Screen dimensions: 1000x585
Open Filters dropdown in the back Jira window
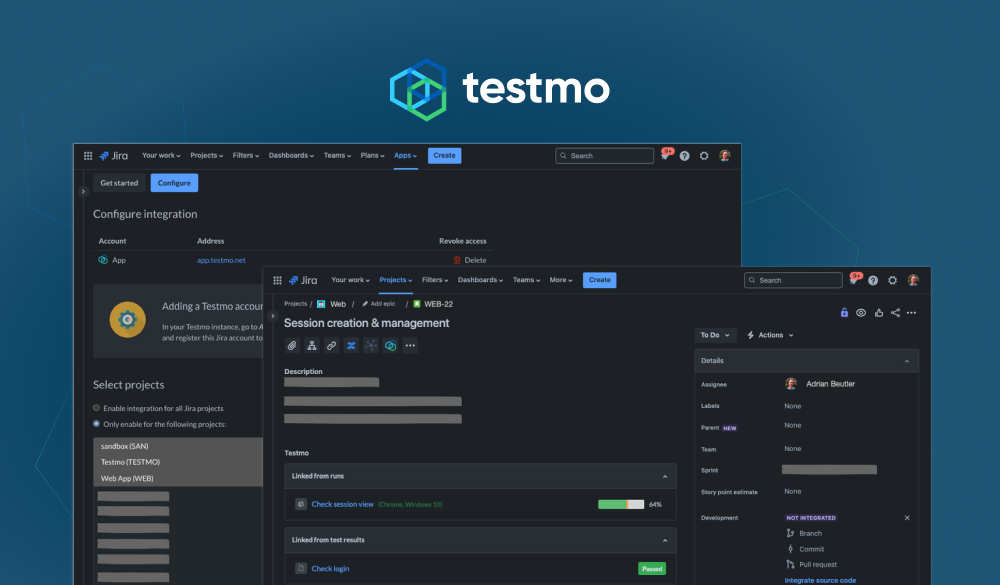coord(246,156)
